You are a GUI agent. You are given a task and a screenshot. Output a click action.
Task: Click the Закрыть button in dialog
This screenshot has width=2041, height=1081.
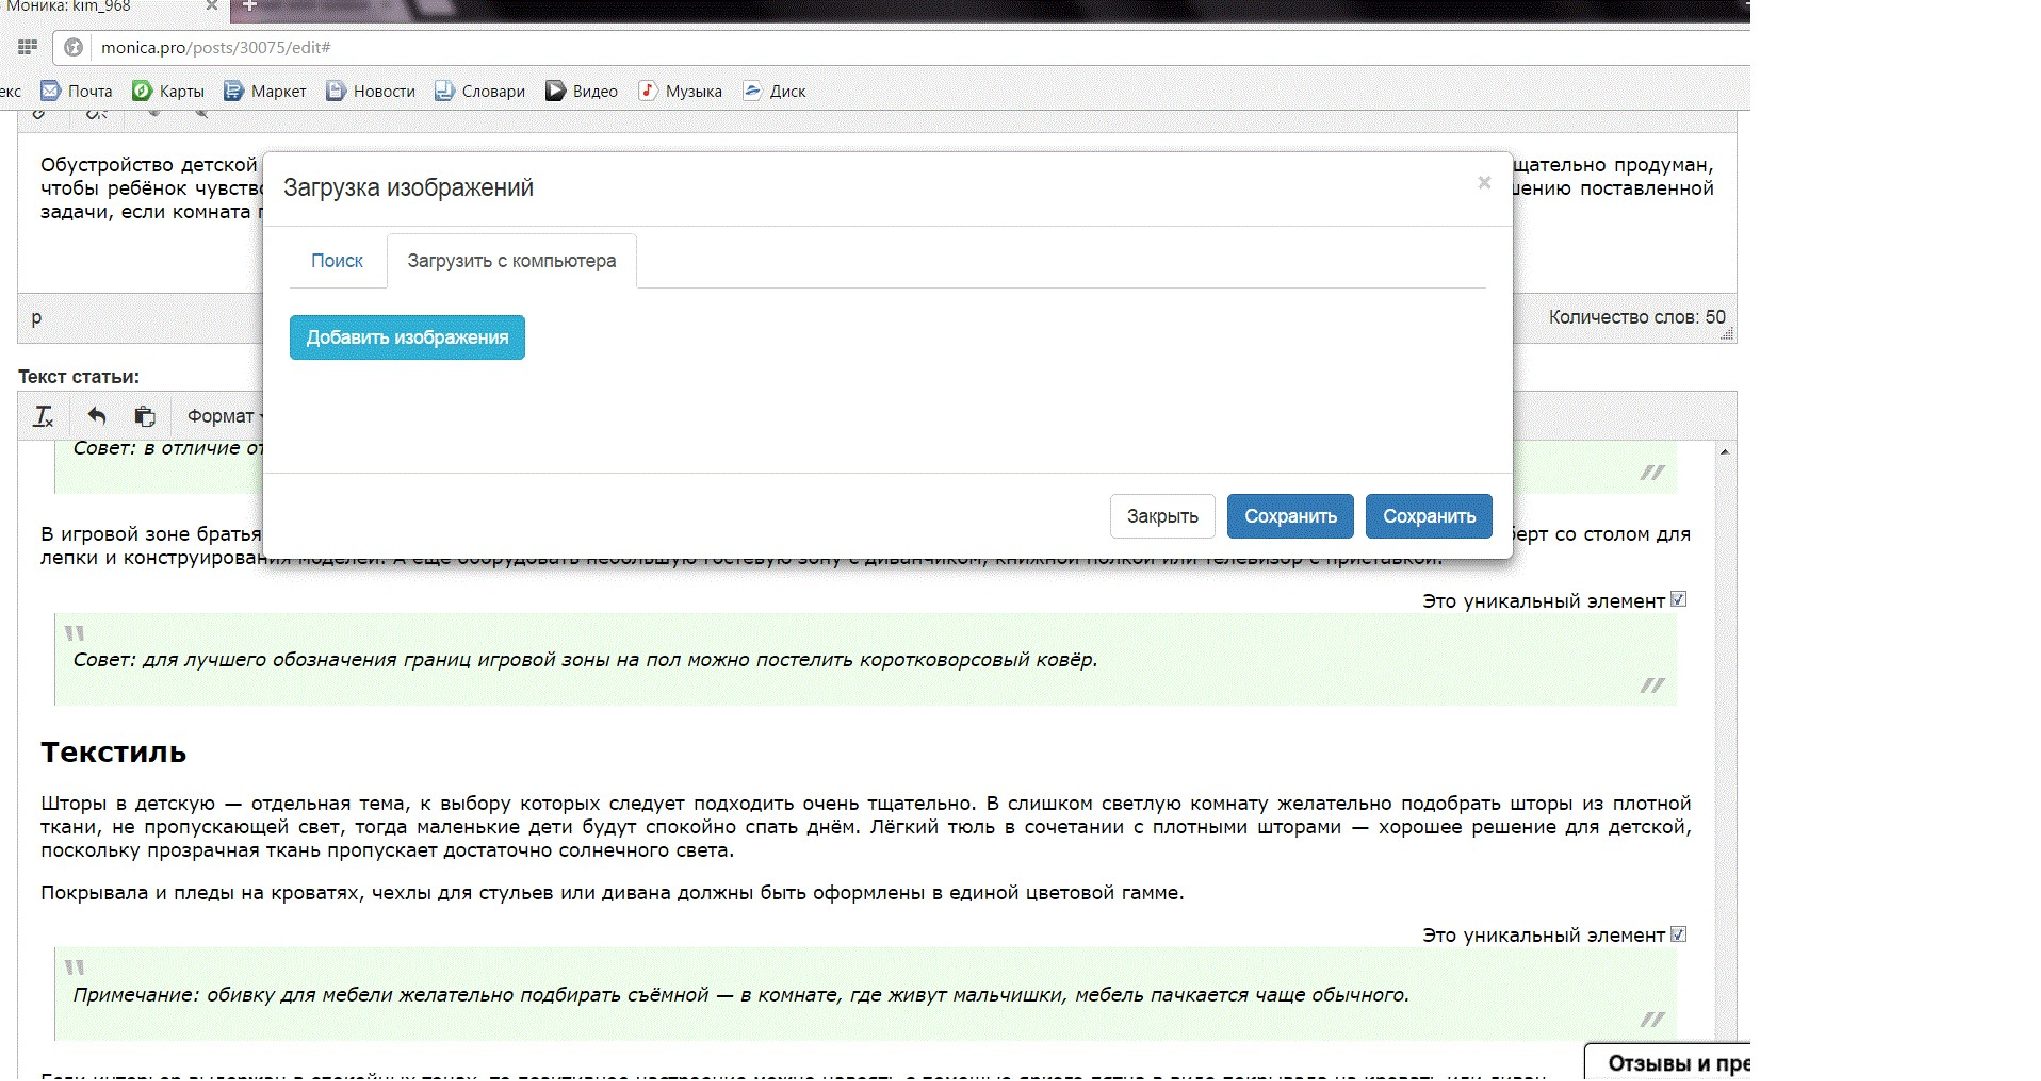pos(1162,516)
